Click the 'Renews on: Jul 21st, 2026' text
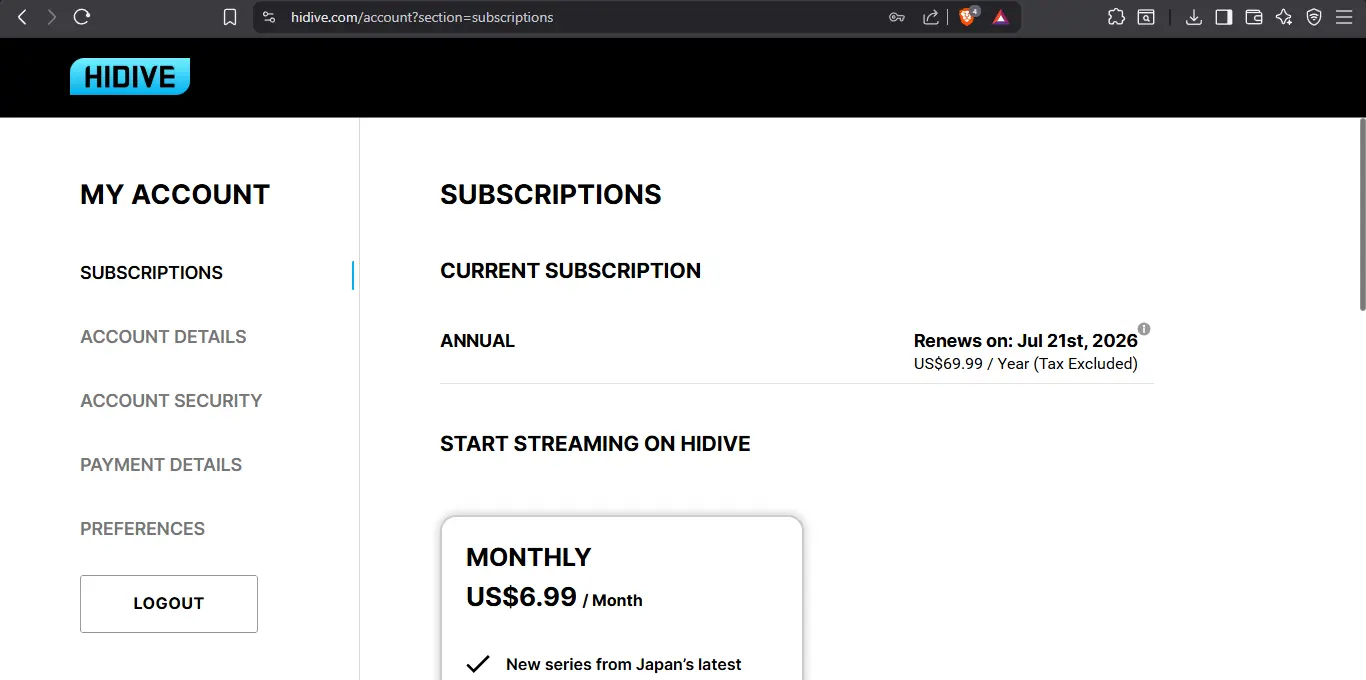 (1026, 341)
